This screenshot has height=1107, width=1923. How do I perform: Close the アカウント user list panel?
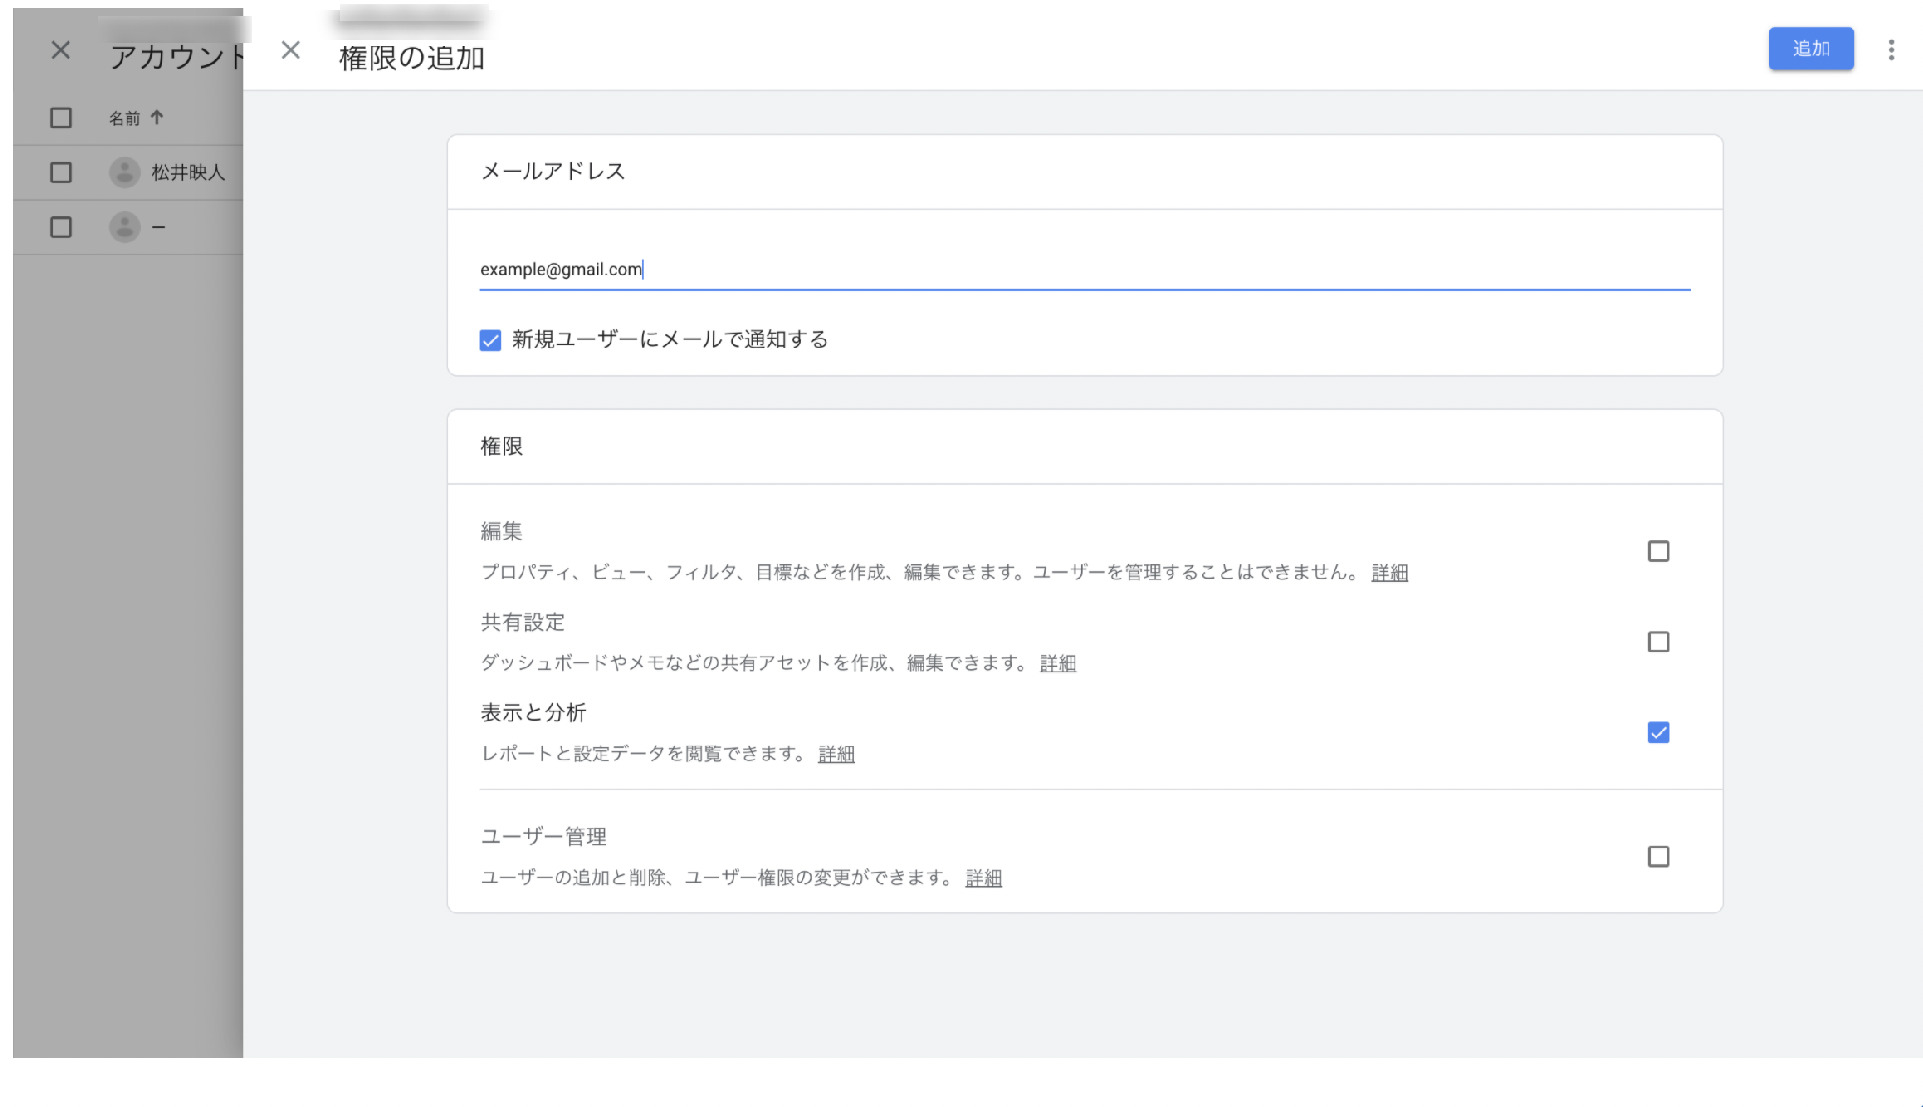click(x=59, y=49)
